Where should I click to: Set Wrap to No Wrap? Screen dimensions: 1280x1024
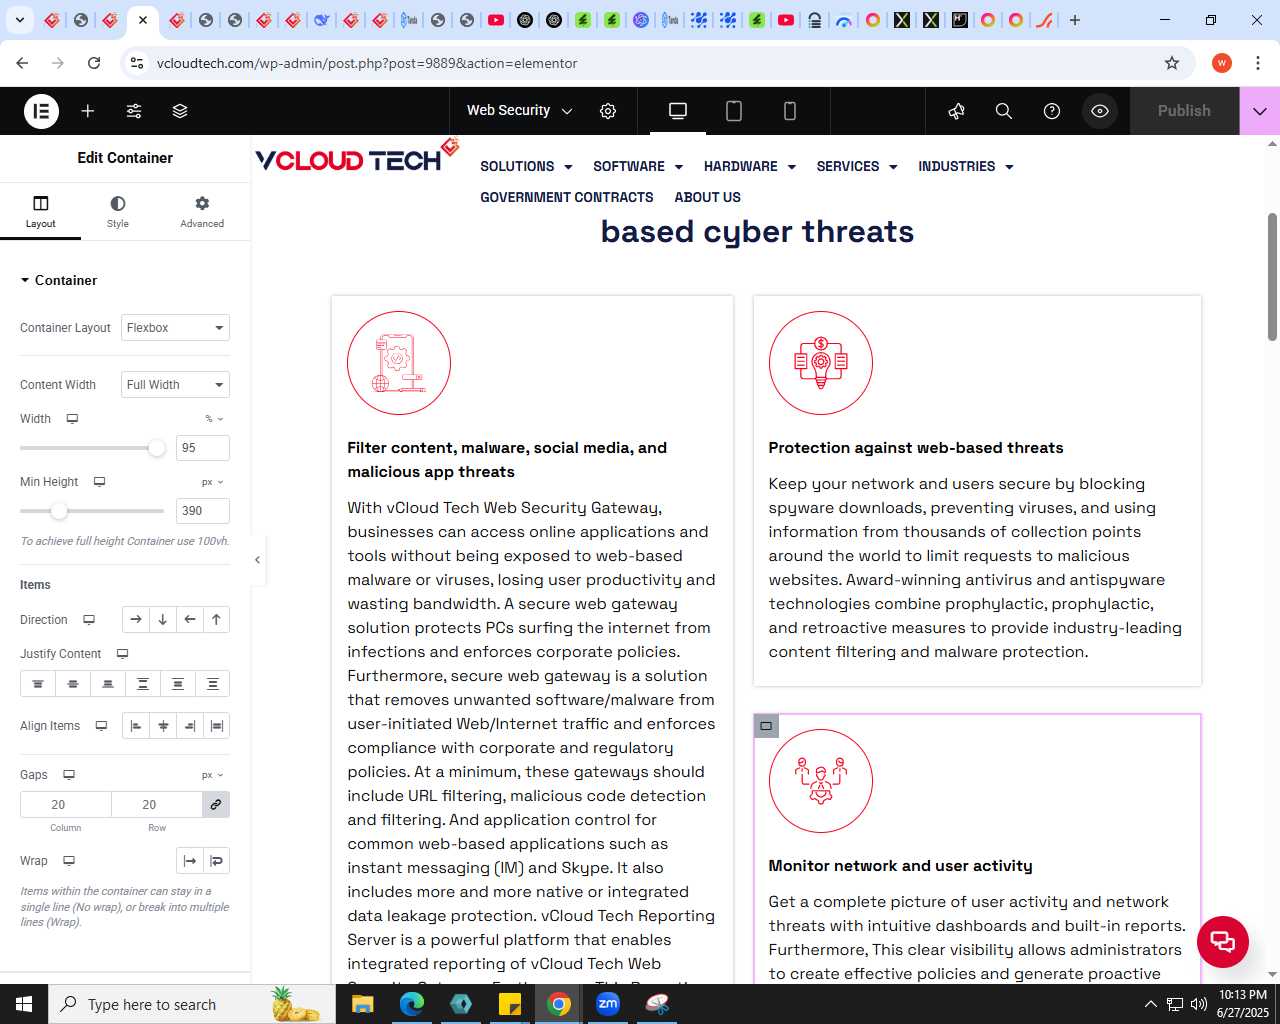[x=189, y=861]
